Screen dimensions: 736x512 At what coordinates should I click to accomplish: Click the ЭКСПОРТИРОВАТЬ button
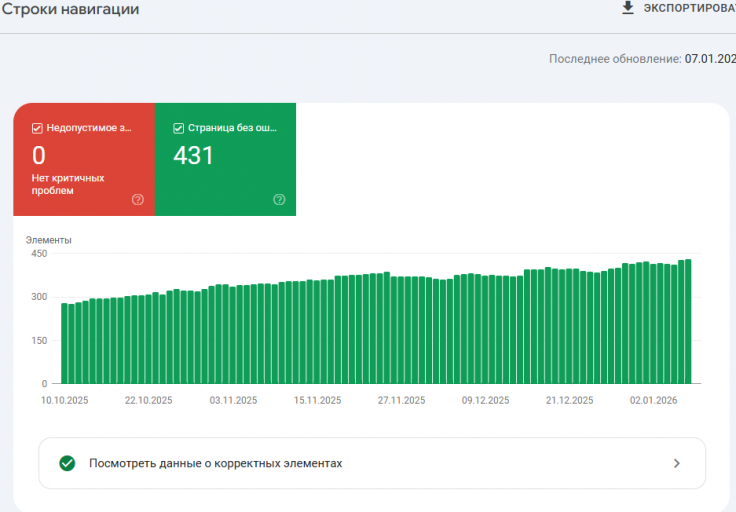(678, 8)
